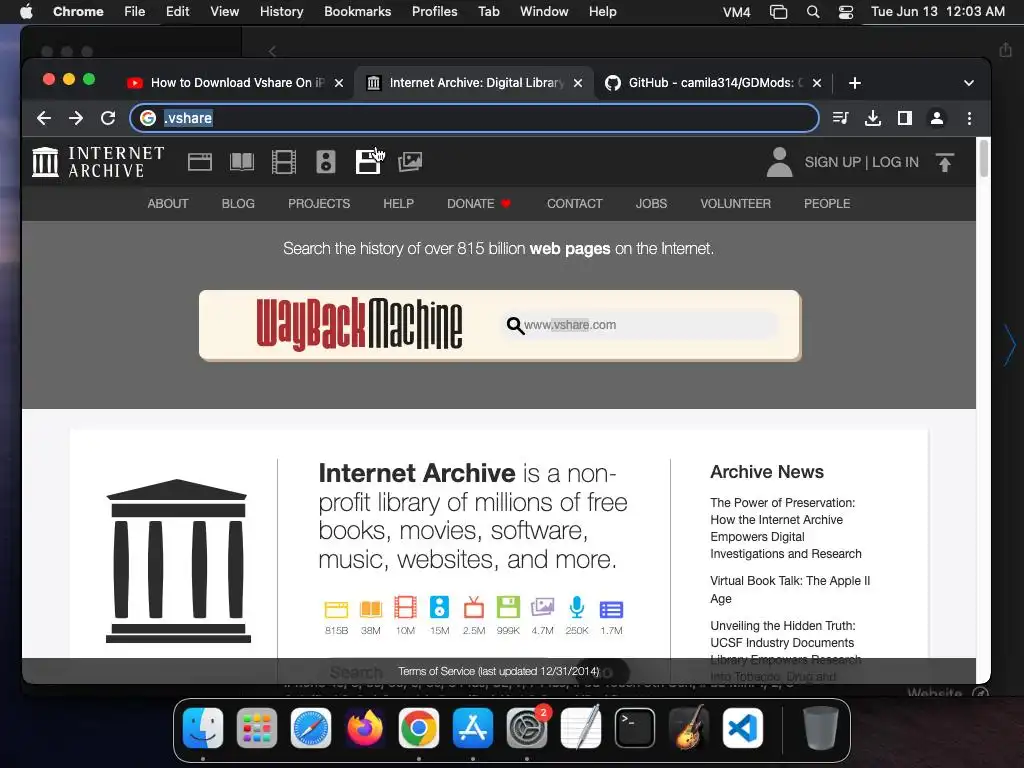Click the Wayback Machine search magnifier icon
Screen dimensions: 1024x768
(515, 325)
